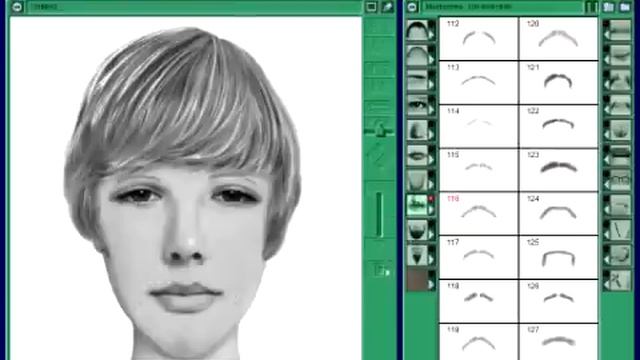Pick the dark arched mustache 121

point(558,82)
